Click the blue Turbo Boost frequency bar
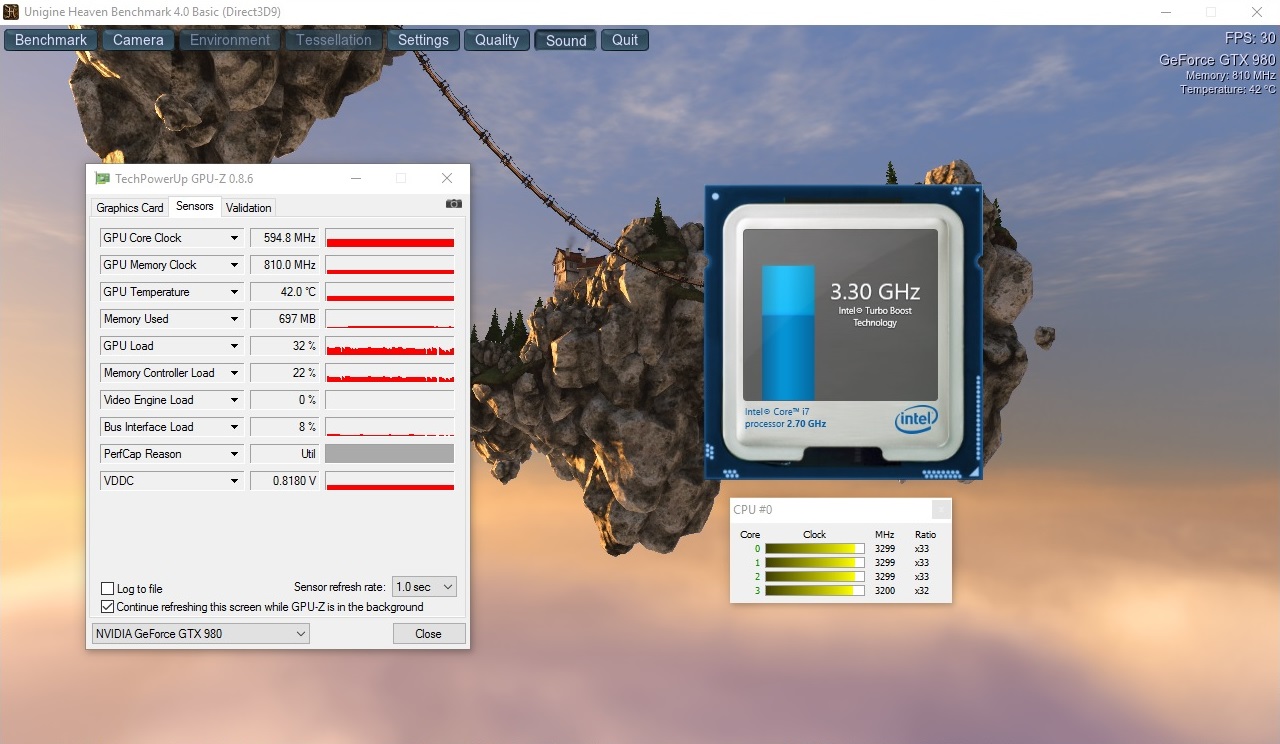 788,332
